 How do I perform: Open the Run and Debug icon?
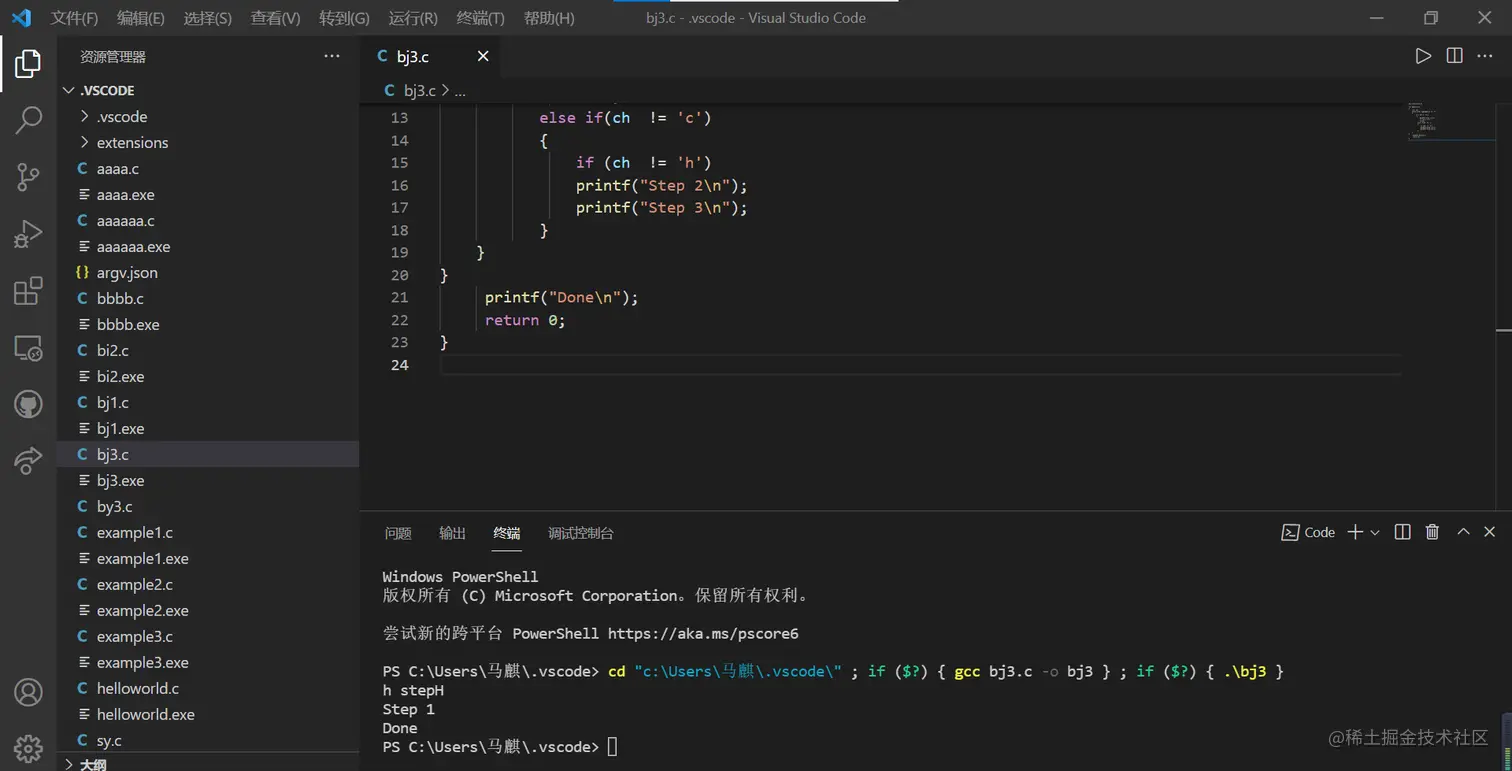point(27,234)
